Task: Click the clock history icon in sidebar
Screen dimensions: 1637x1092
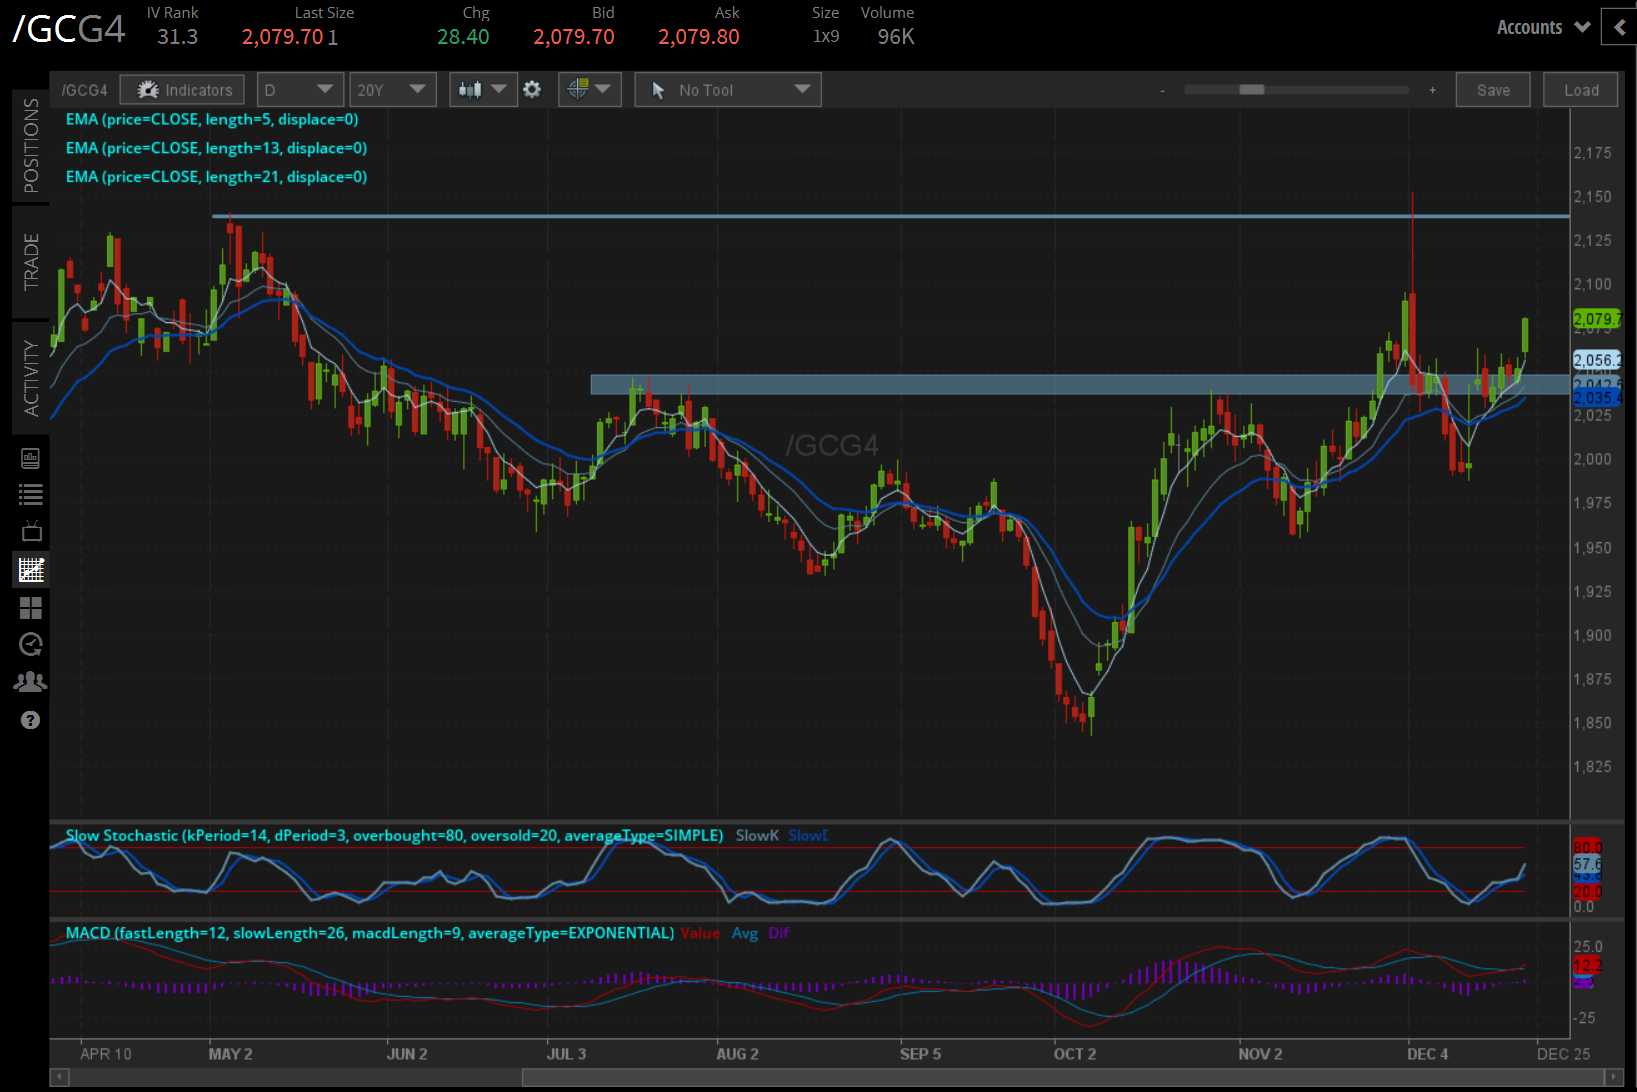Action: 31,644
